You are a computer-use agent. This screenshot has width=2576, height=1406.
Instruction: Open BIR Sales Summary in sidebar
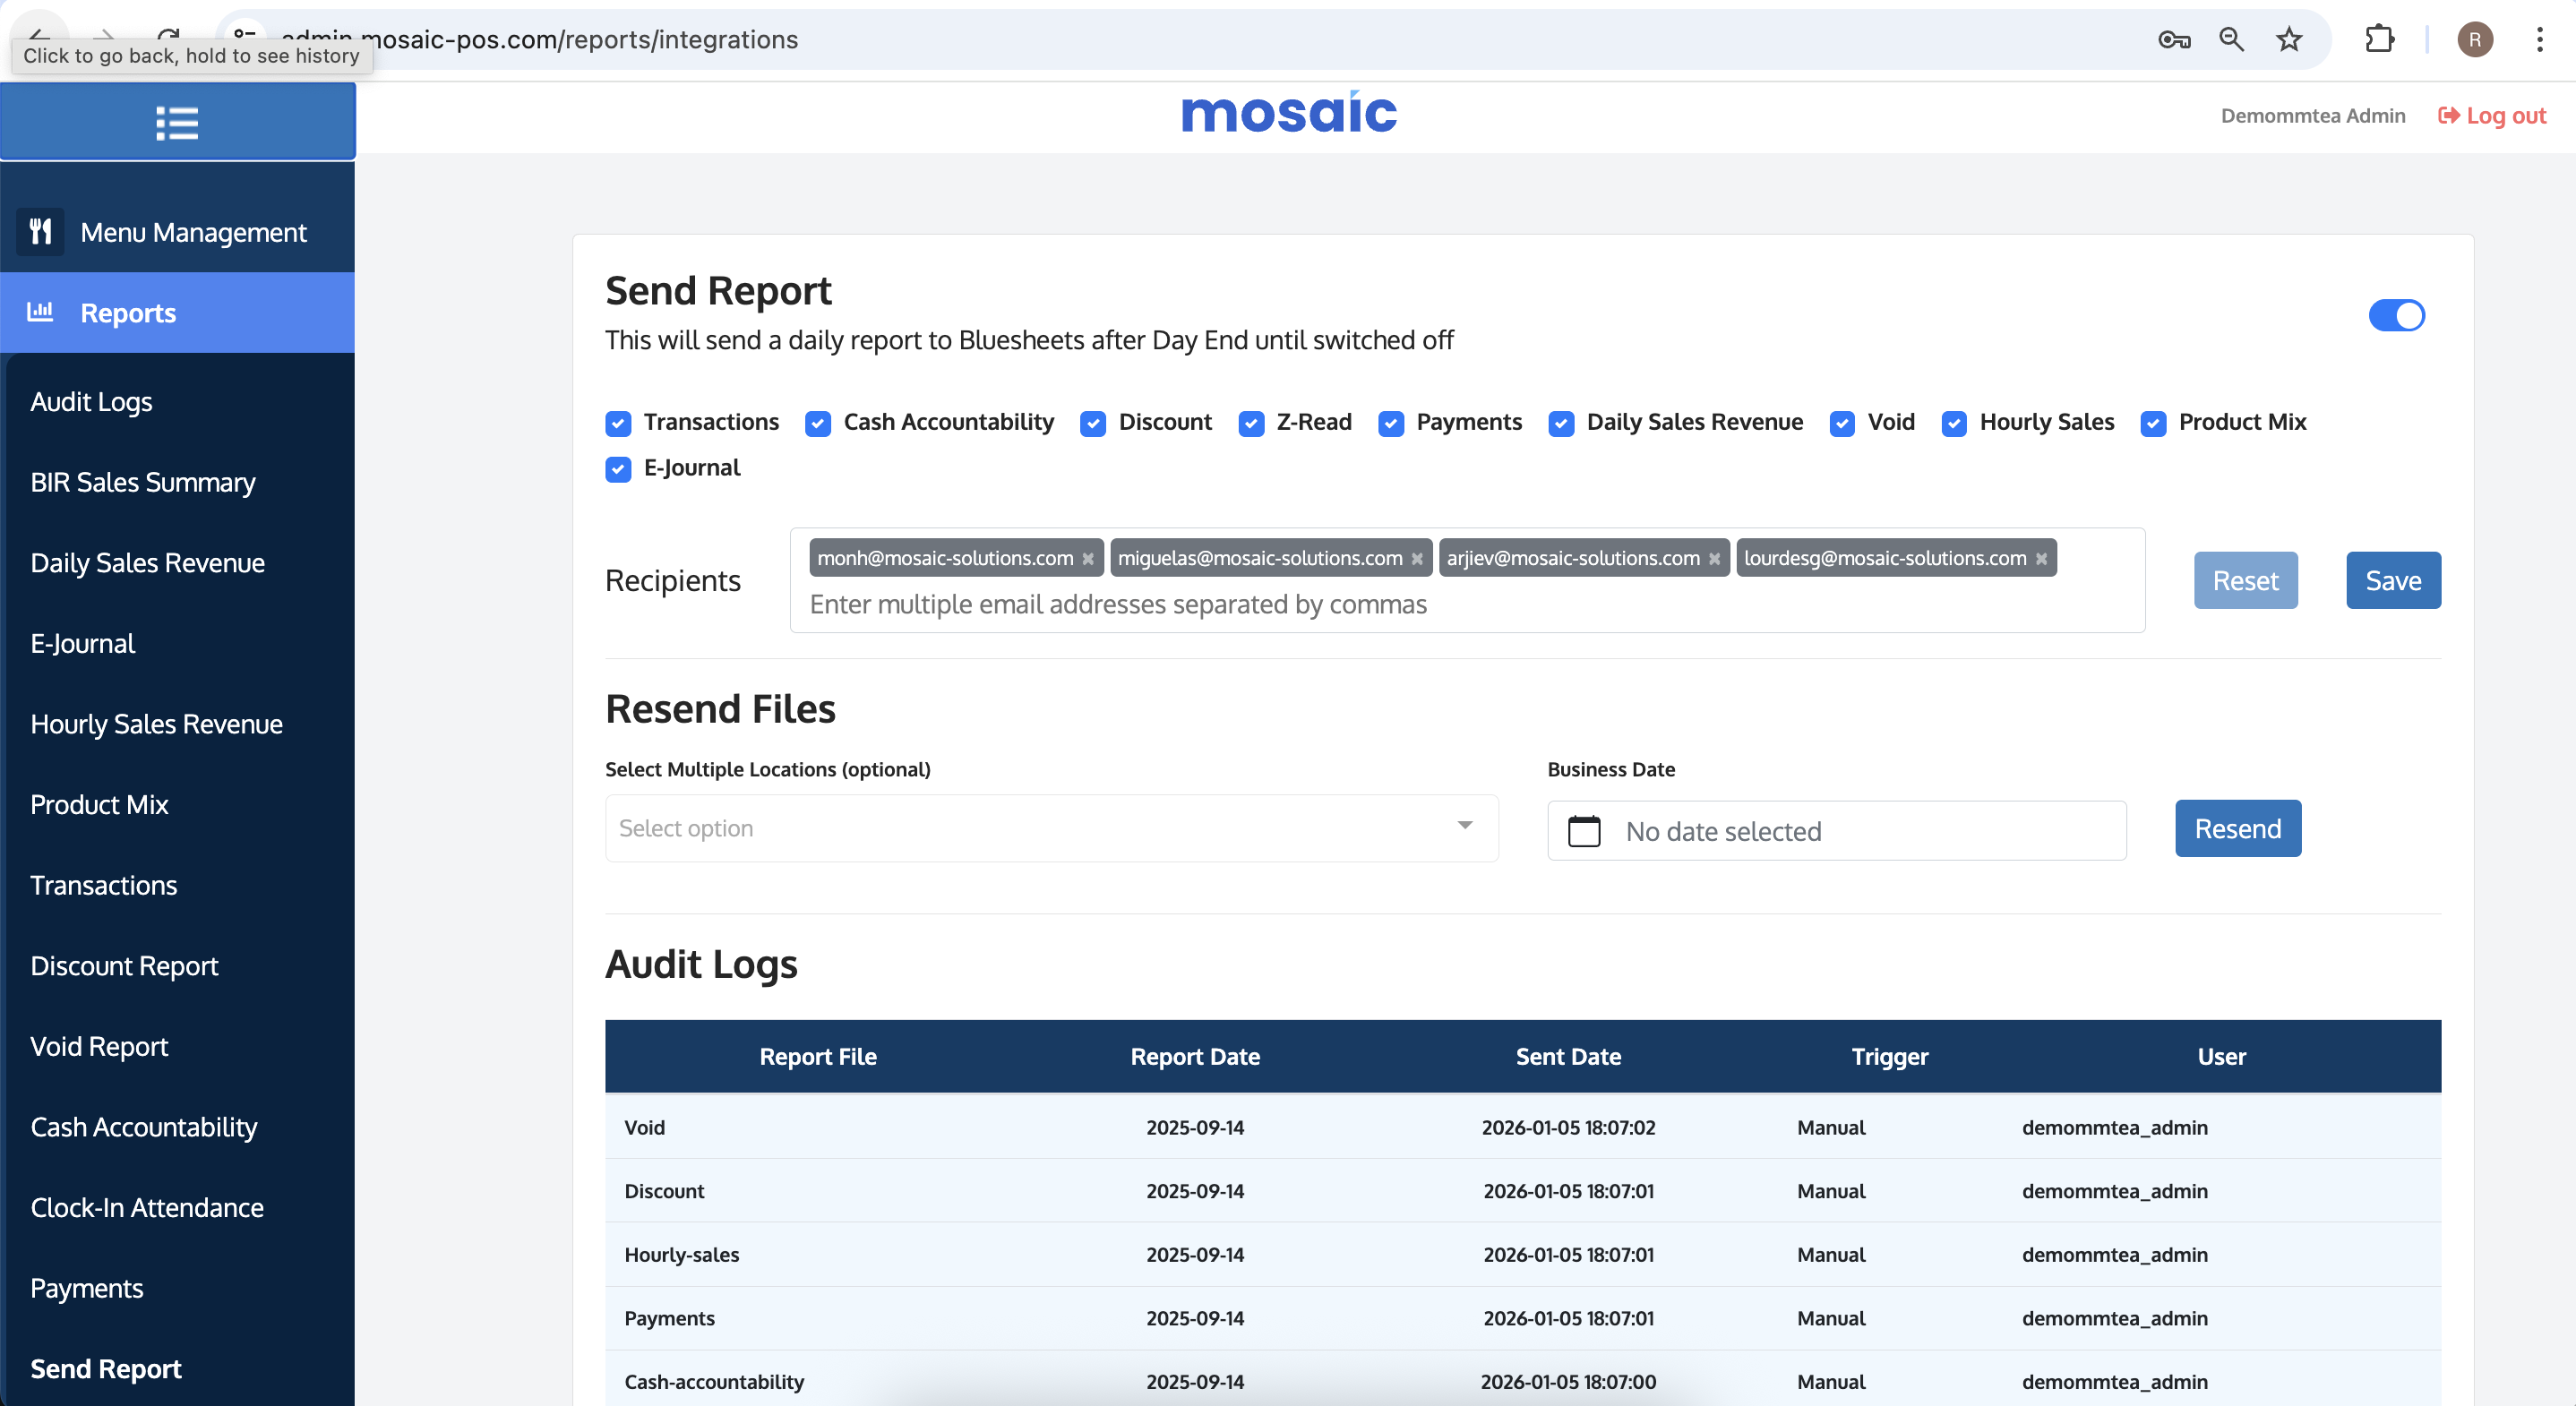[143, 482]
